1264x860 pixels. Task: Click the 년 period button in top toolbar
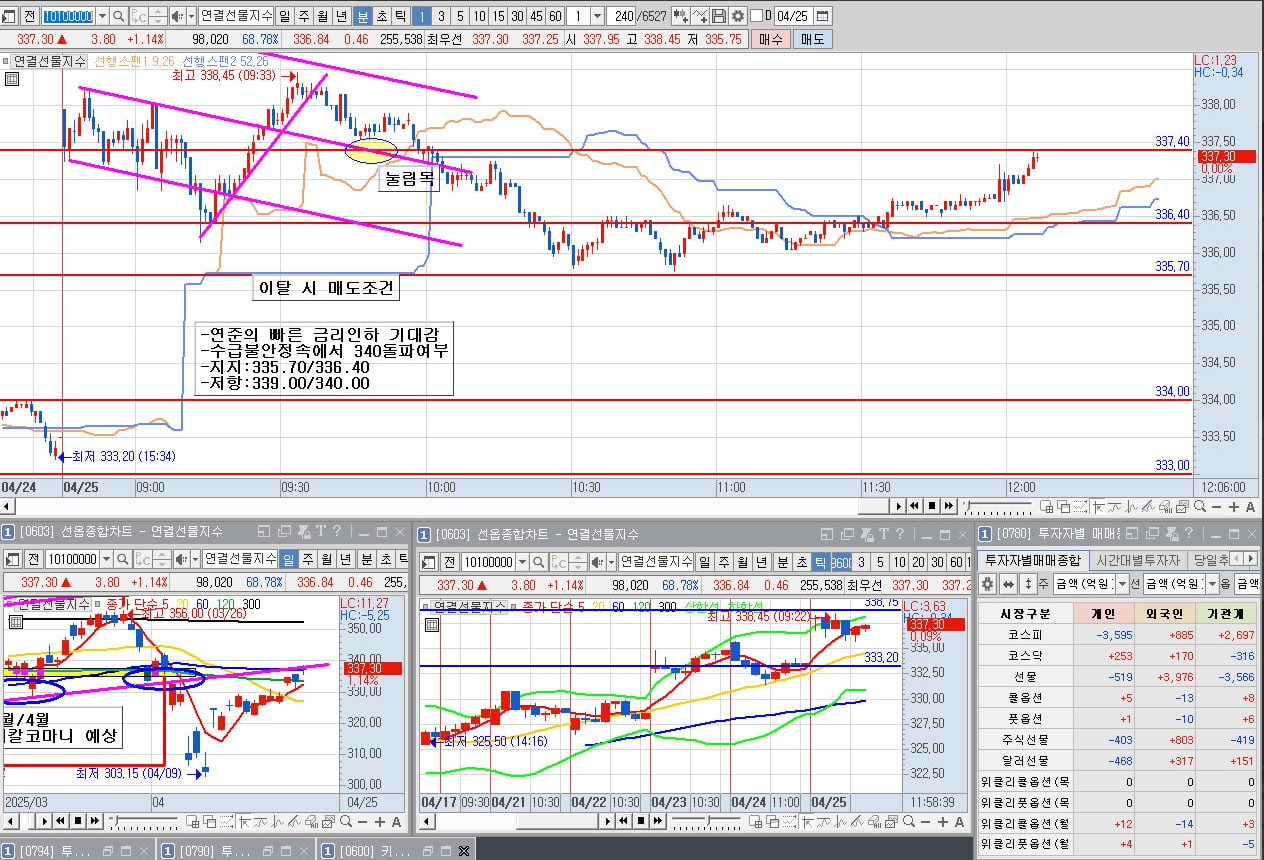(x=342, y=16)
